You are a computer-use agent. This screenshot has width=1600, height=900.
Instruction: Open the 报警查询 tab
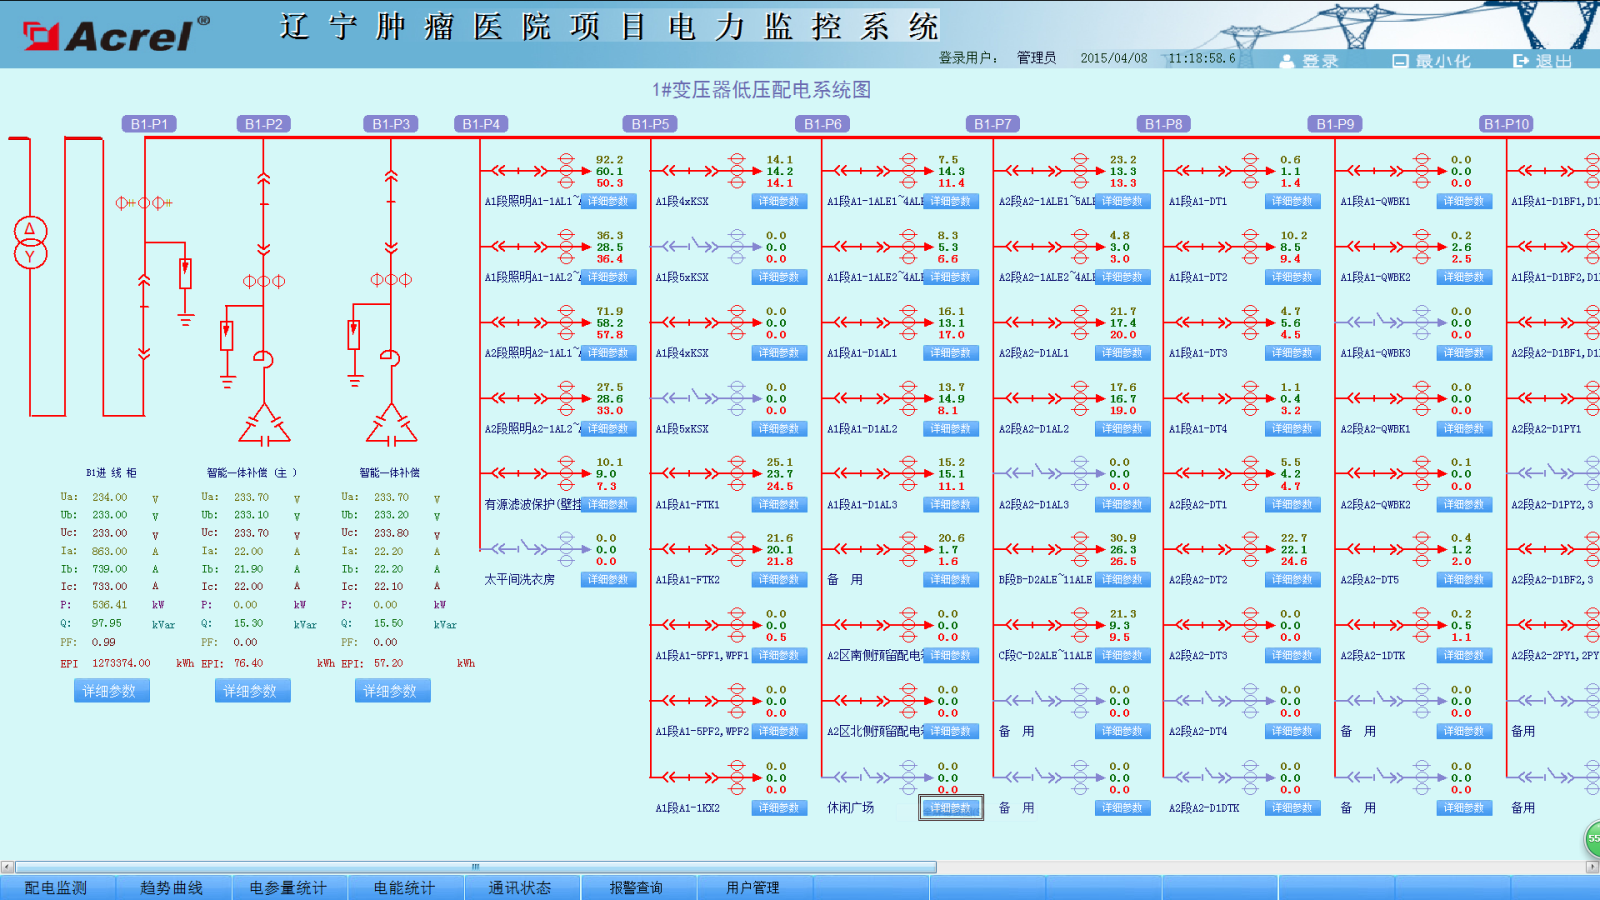point(636,888)
